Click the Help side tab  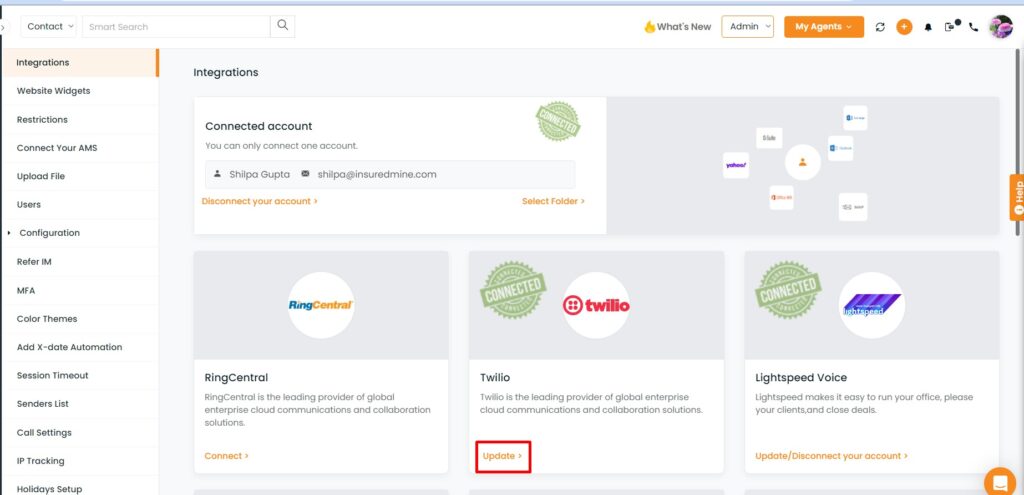(x=1017, y=197)
